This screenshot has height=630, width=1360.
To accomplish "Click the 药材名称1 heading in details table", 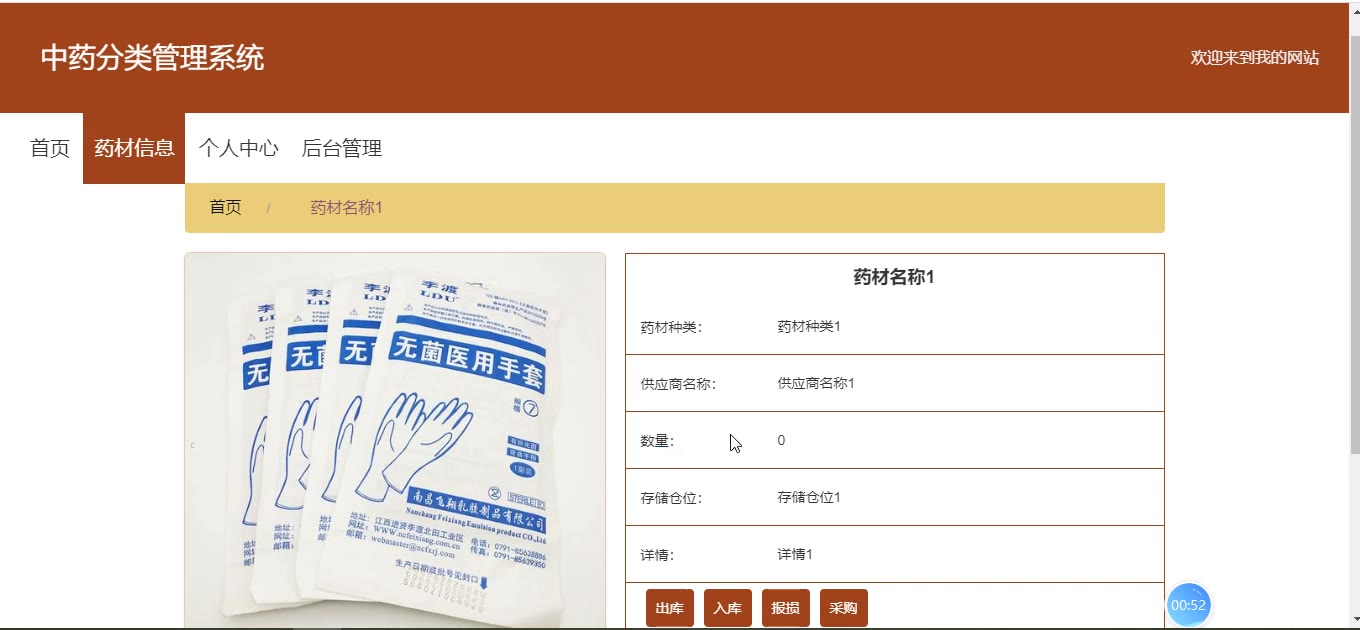I will (x=894, y=277).
